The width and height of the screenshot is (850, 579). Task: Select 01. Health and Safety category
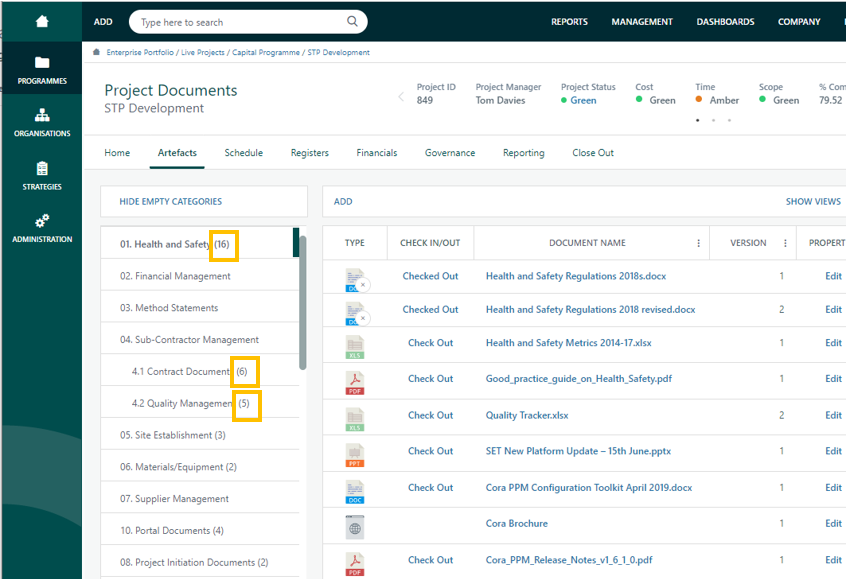pos(200,244)
